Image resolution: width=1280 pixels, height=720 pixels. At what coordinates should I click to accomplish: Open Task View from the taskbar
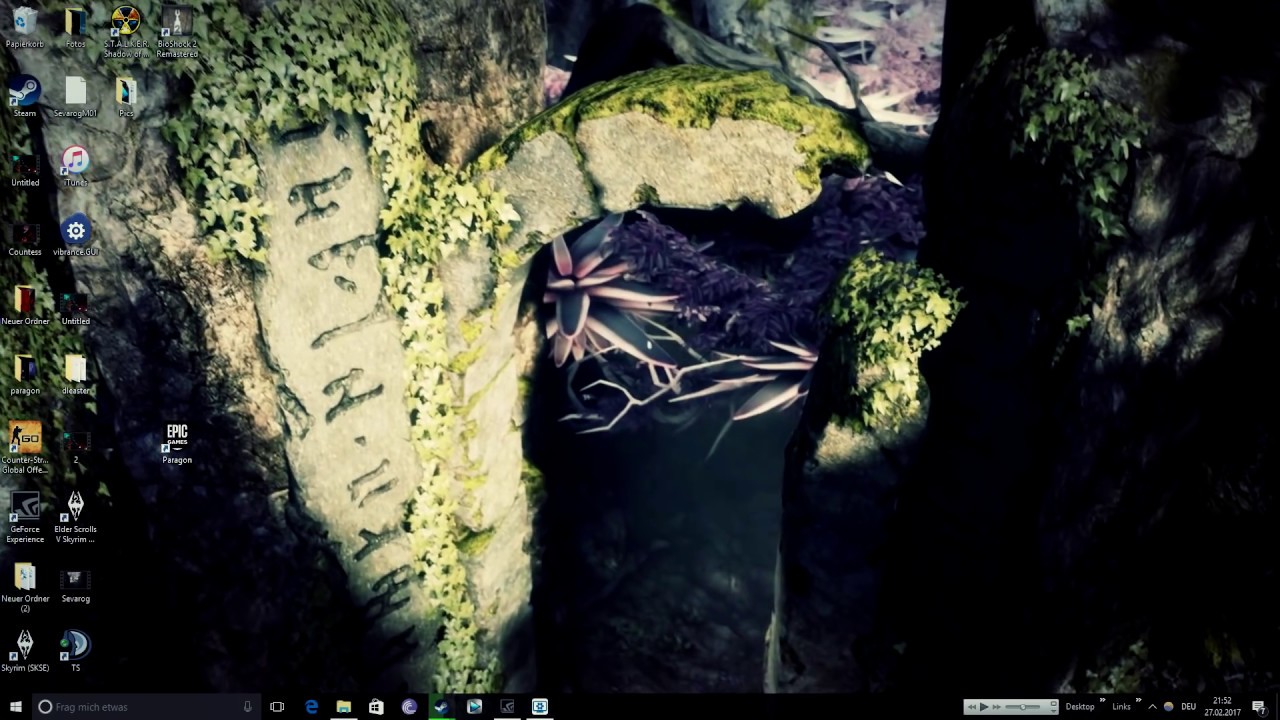pos(276,707)
